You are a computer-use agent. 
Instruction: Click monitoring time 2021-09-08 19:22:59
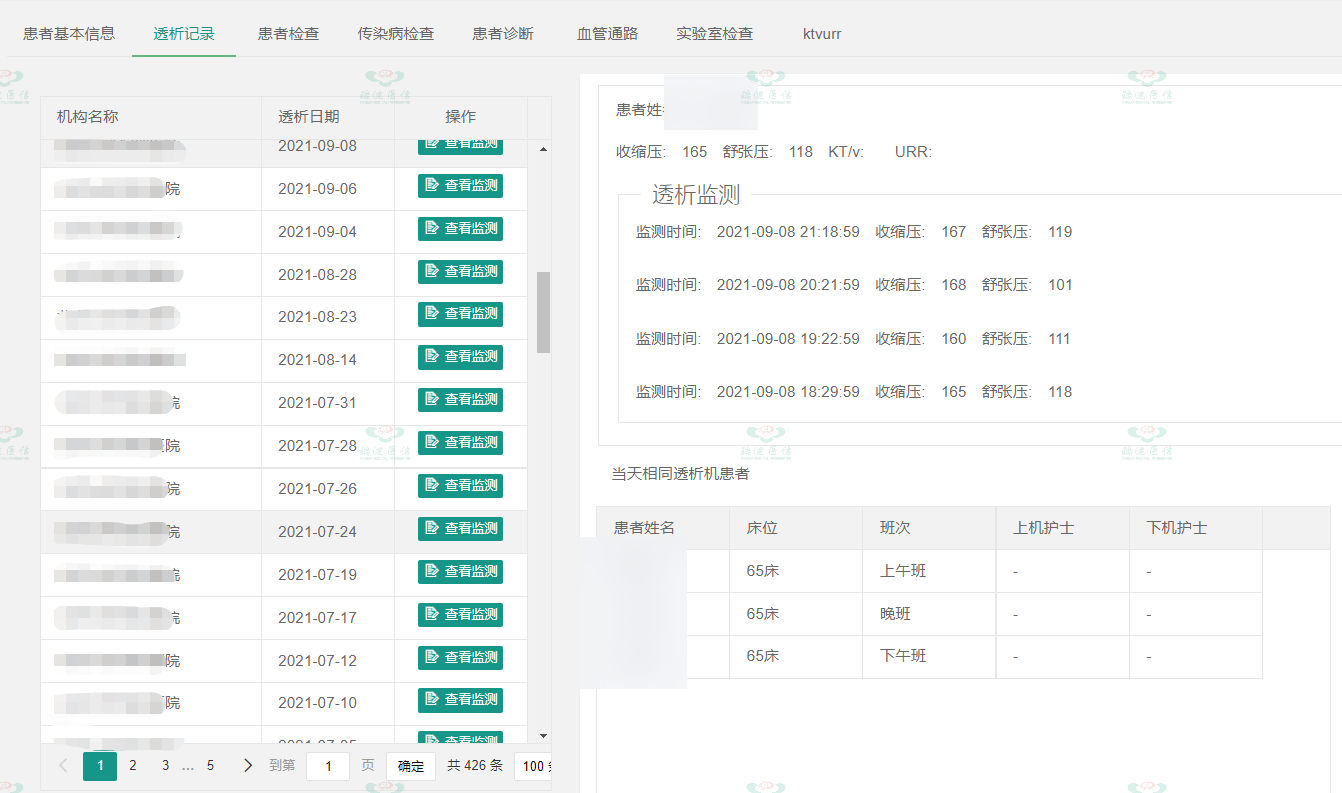pyautogui.click(x=788, y=339)
